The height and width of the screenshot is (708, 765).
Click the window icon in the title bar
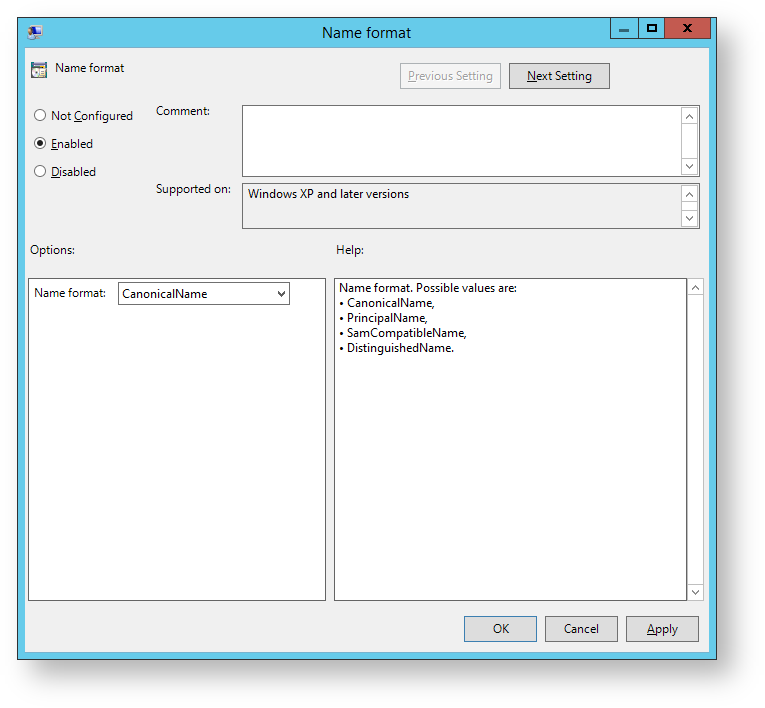[x=36, y=32]
